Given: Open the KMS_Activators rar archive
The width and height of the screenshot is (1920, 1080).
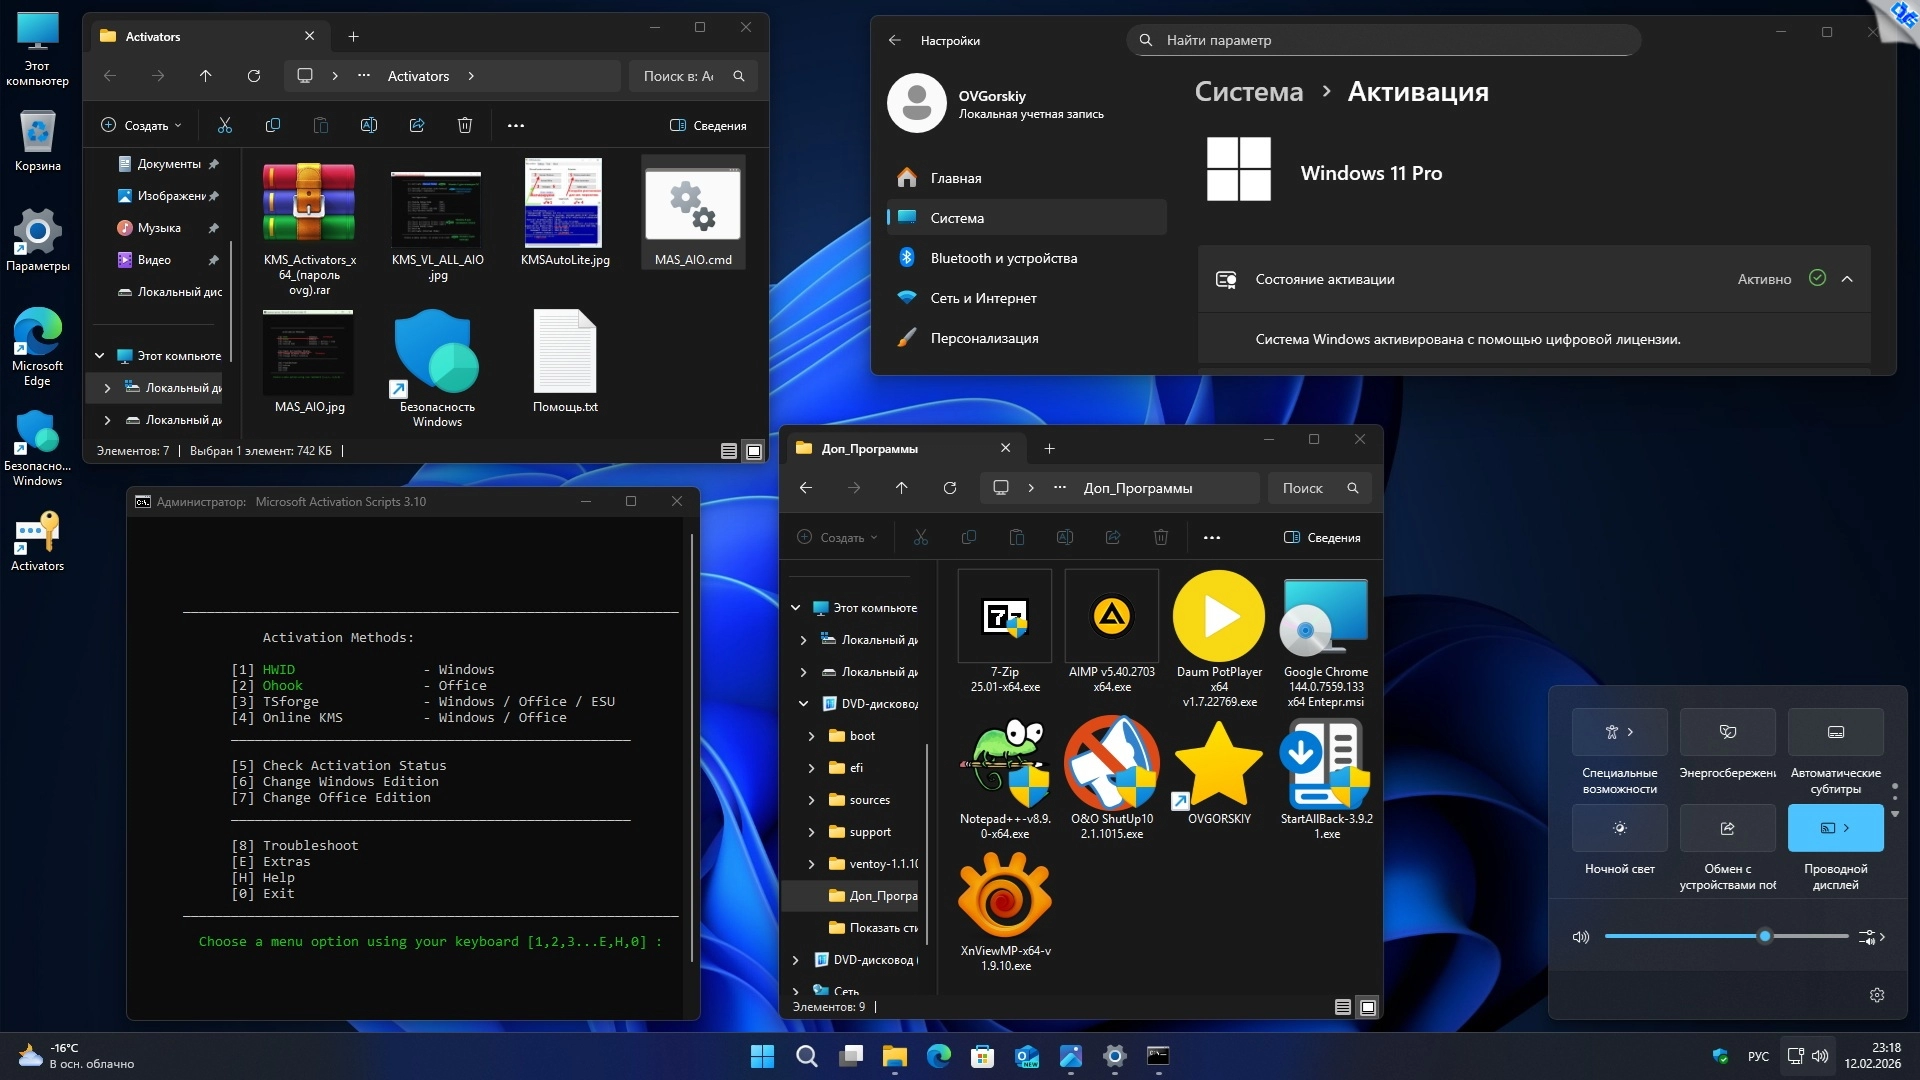Looking at the screenshot, I should 309,203.
